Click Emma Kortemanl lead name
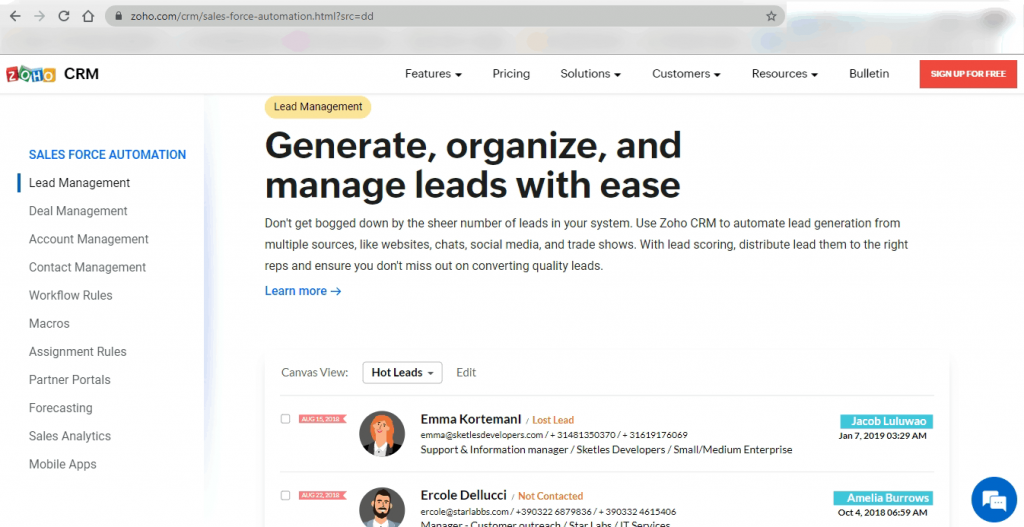Image resolution: width=1024 pixels, height=527 pixels. [x=470, y=419]
